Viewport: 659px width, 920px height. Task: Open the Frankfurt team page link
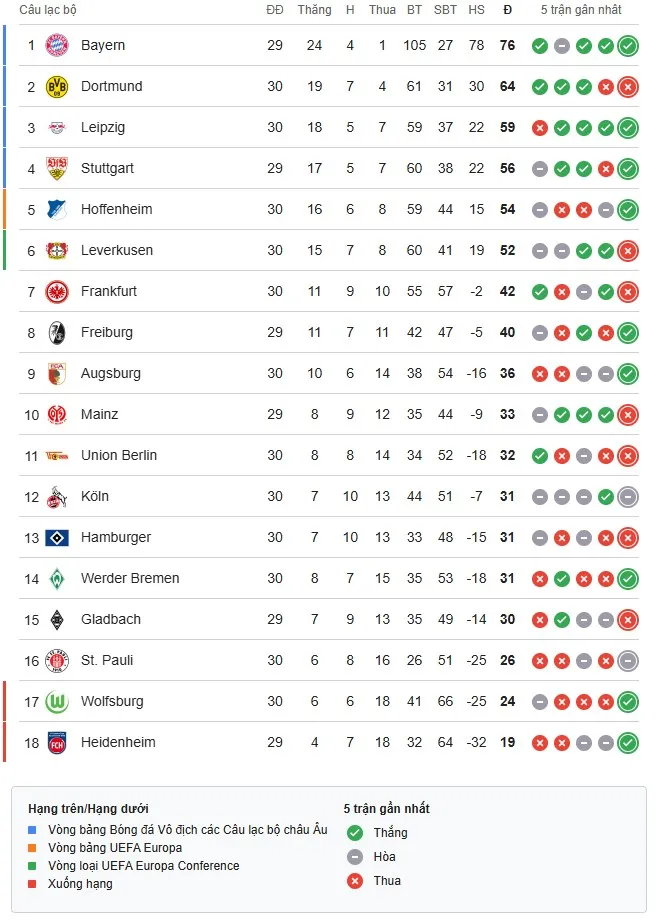(110, 291)
